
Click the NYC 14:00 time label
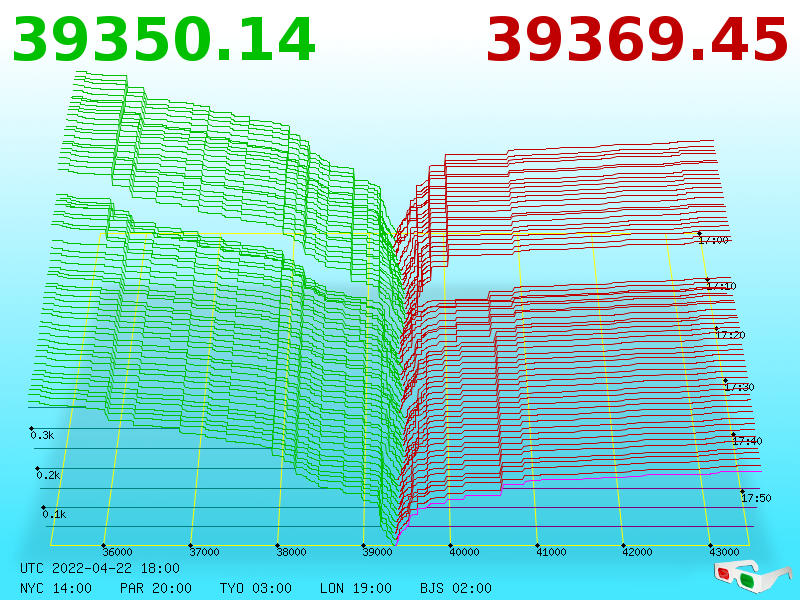[x=56, y=588]
